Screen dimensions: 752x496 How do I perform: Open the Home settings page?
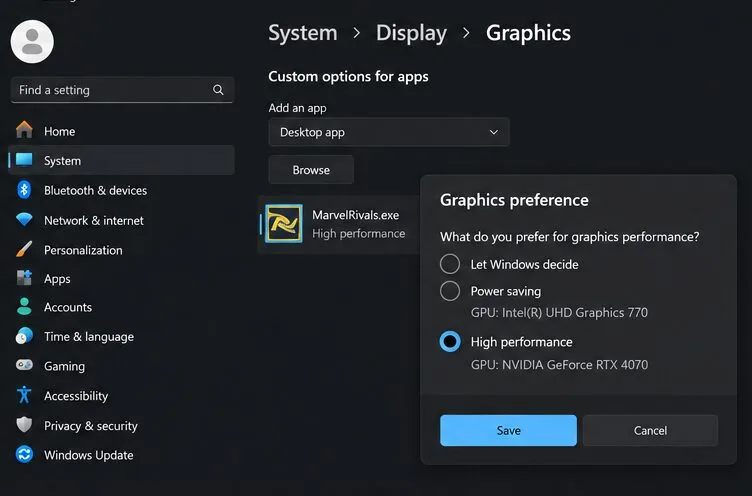tap(122, 131)
